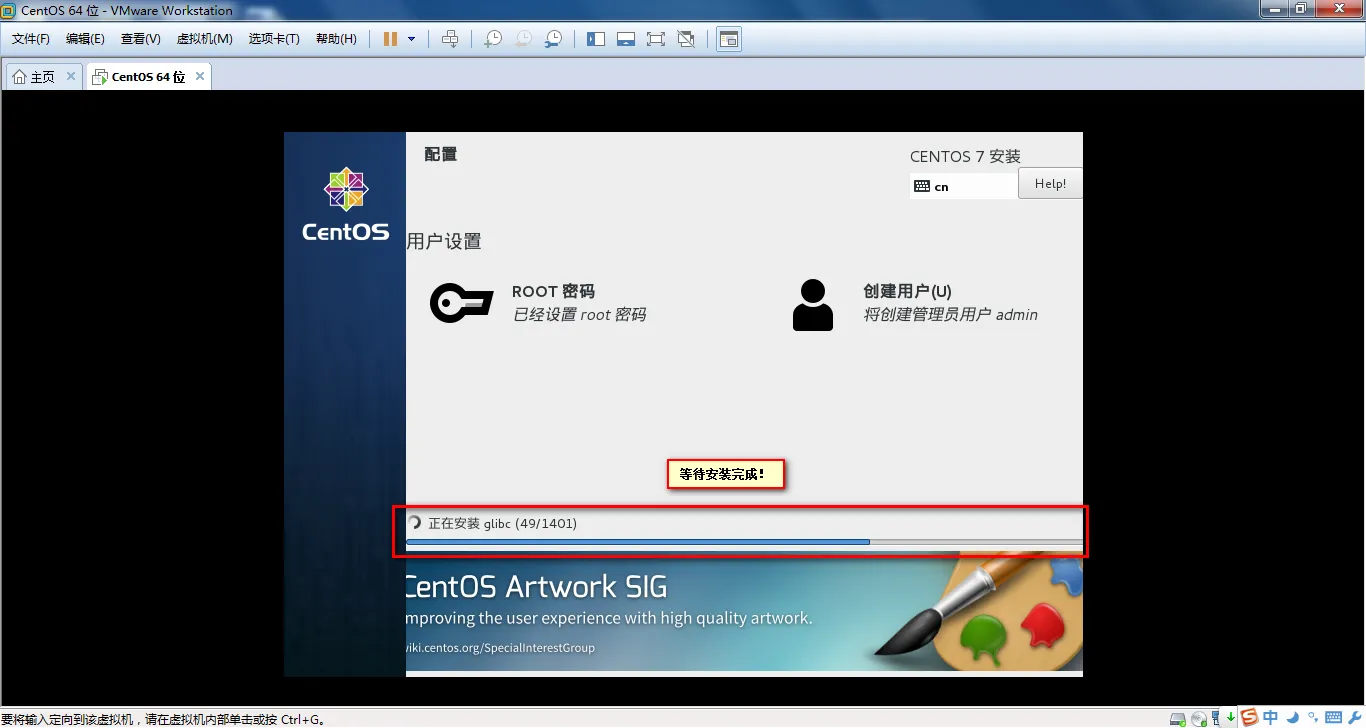Click the key icon for root password
The height and width of the screenshot is (728, 1366).
(461, 302)
